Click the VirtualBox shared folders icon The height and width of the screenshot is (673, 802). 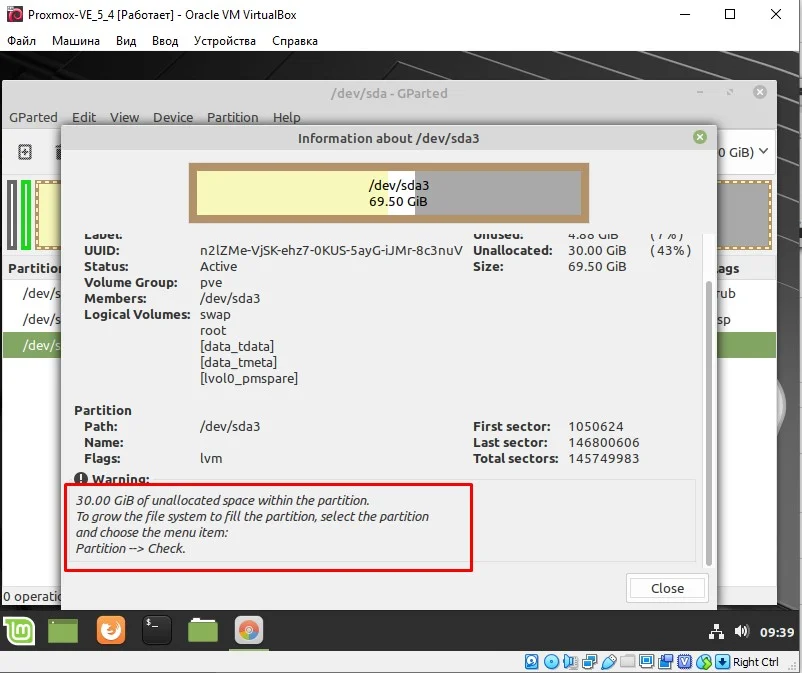pos(627,661)
